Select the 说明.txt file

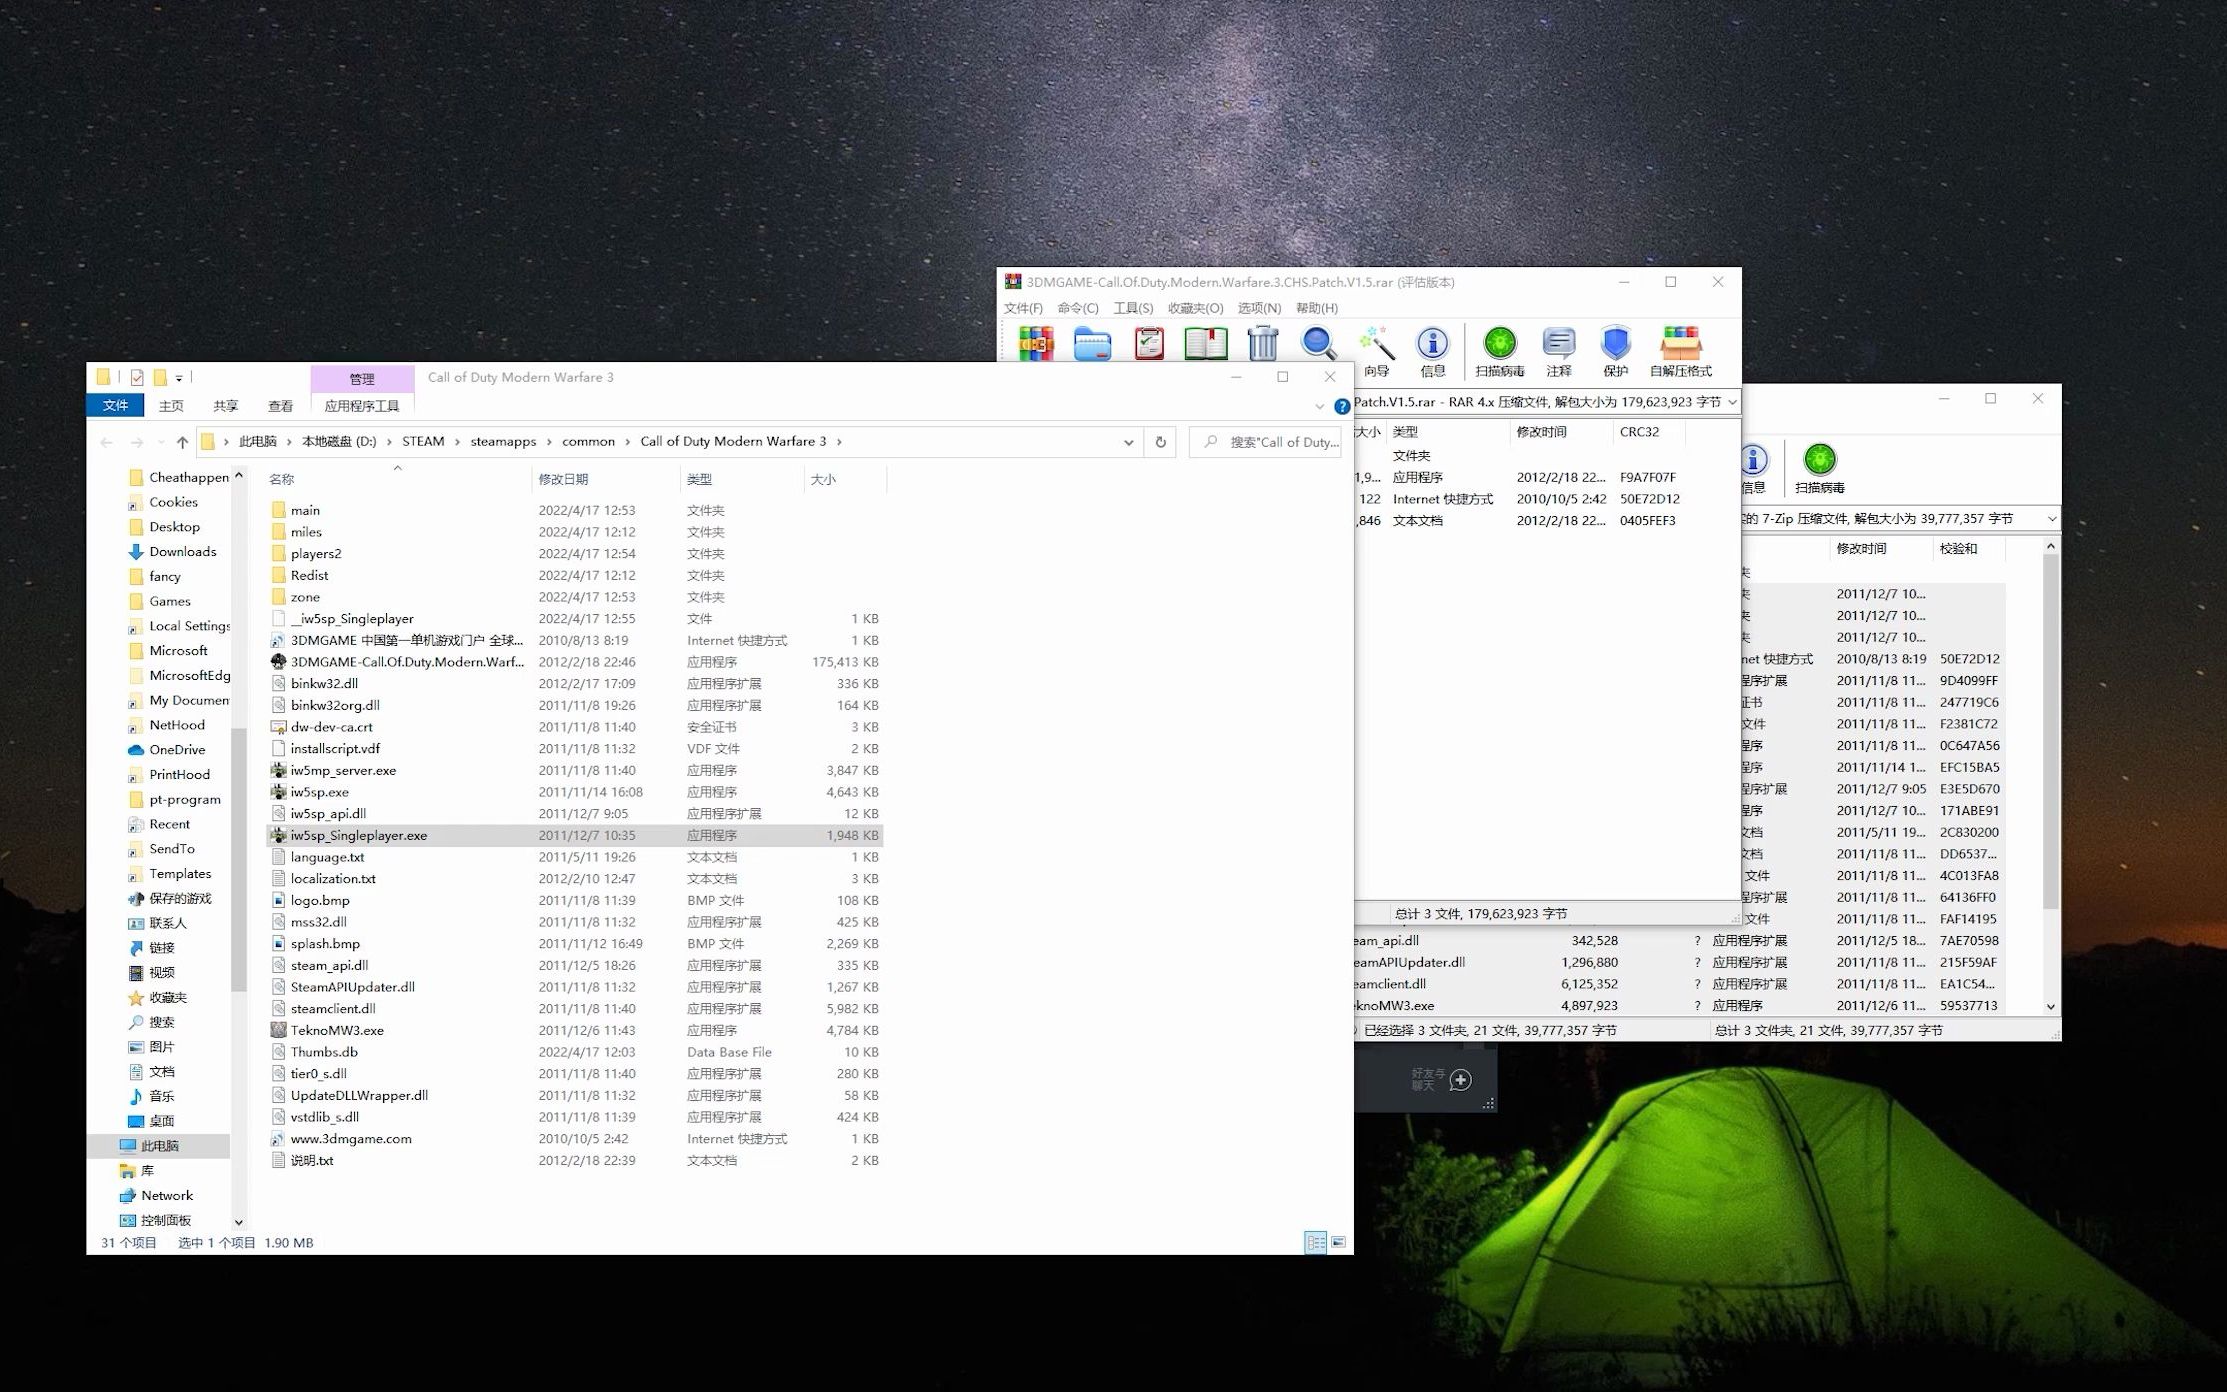click(x=574, y=1160)
